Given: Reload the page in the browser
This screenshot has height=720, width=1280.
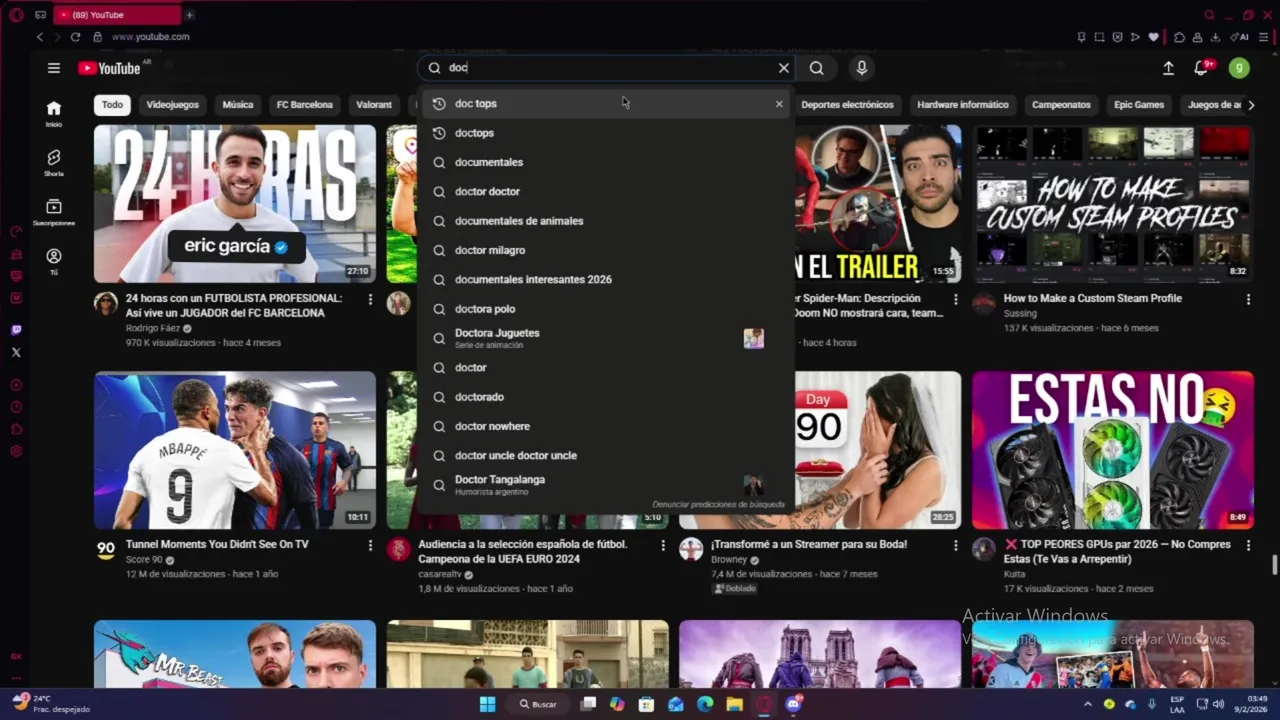Looking at the screenshot, I should coord(75,37).
